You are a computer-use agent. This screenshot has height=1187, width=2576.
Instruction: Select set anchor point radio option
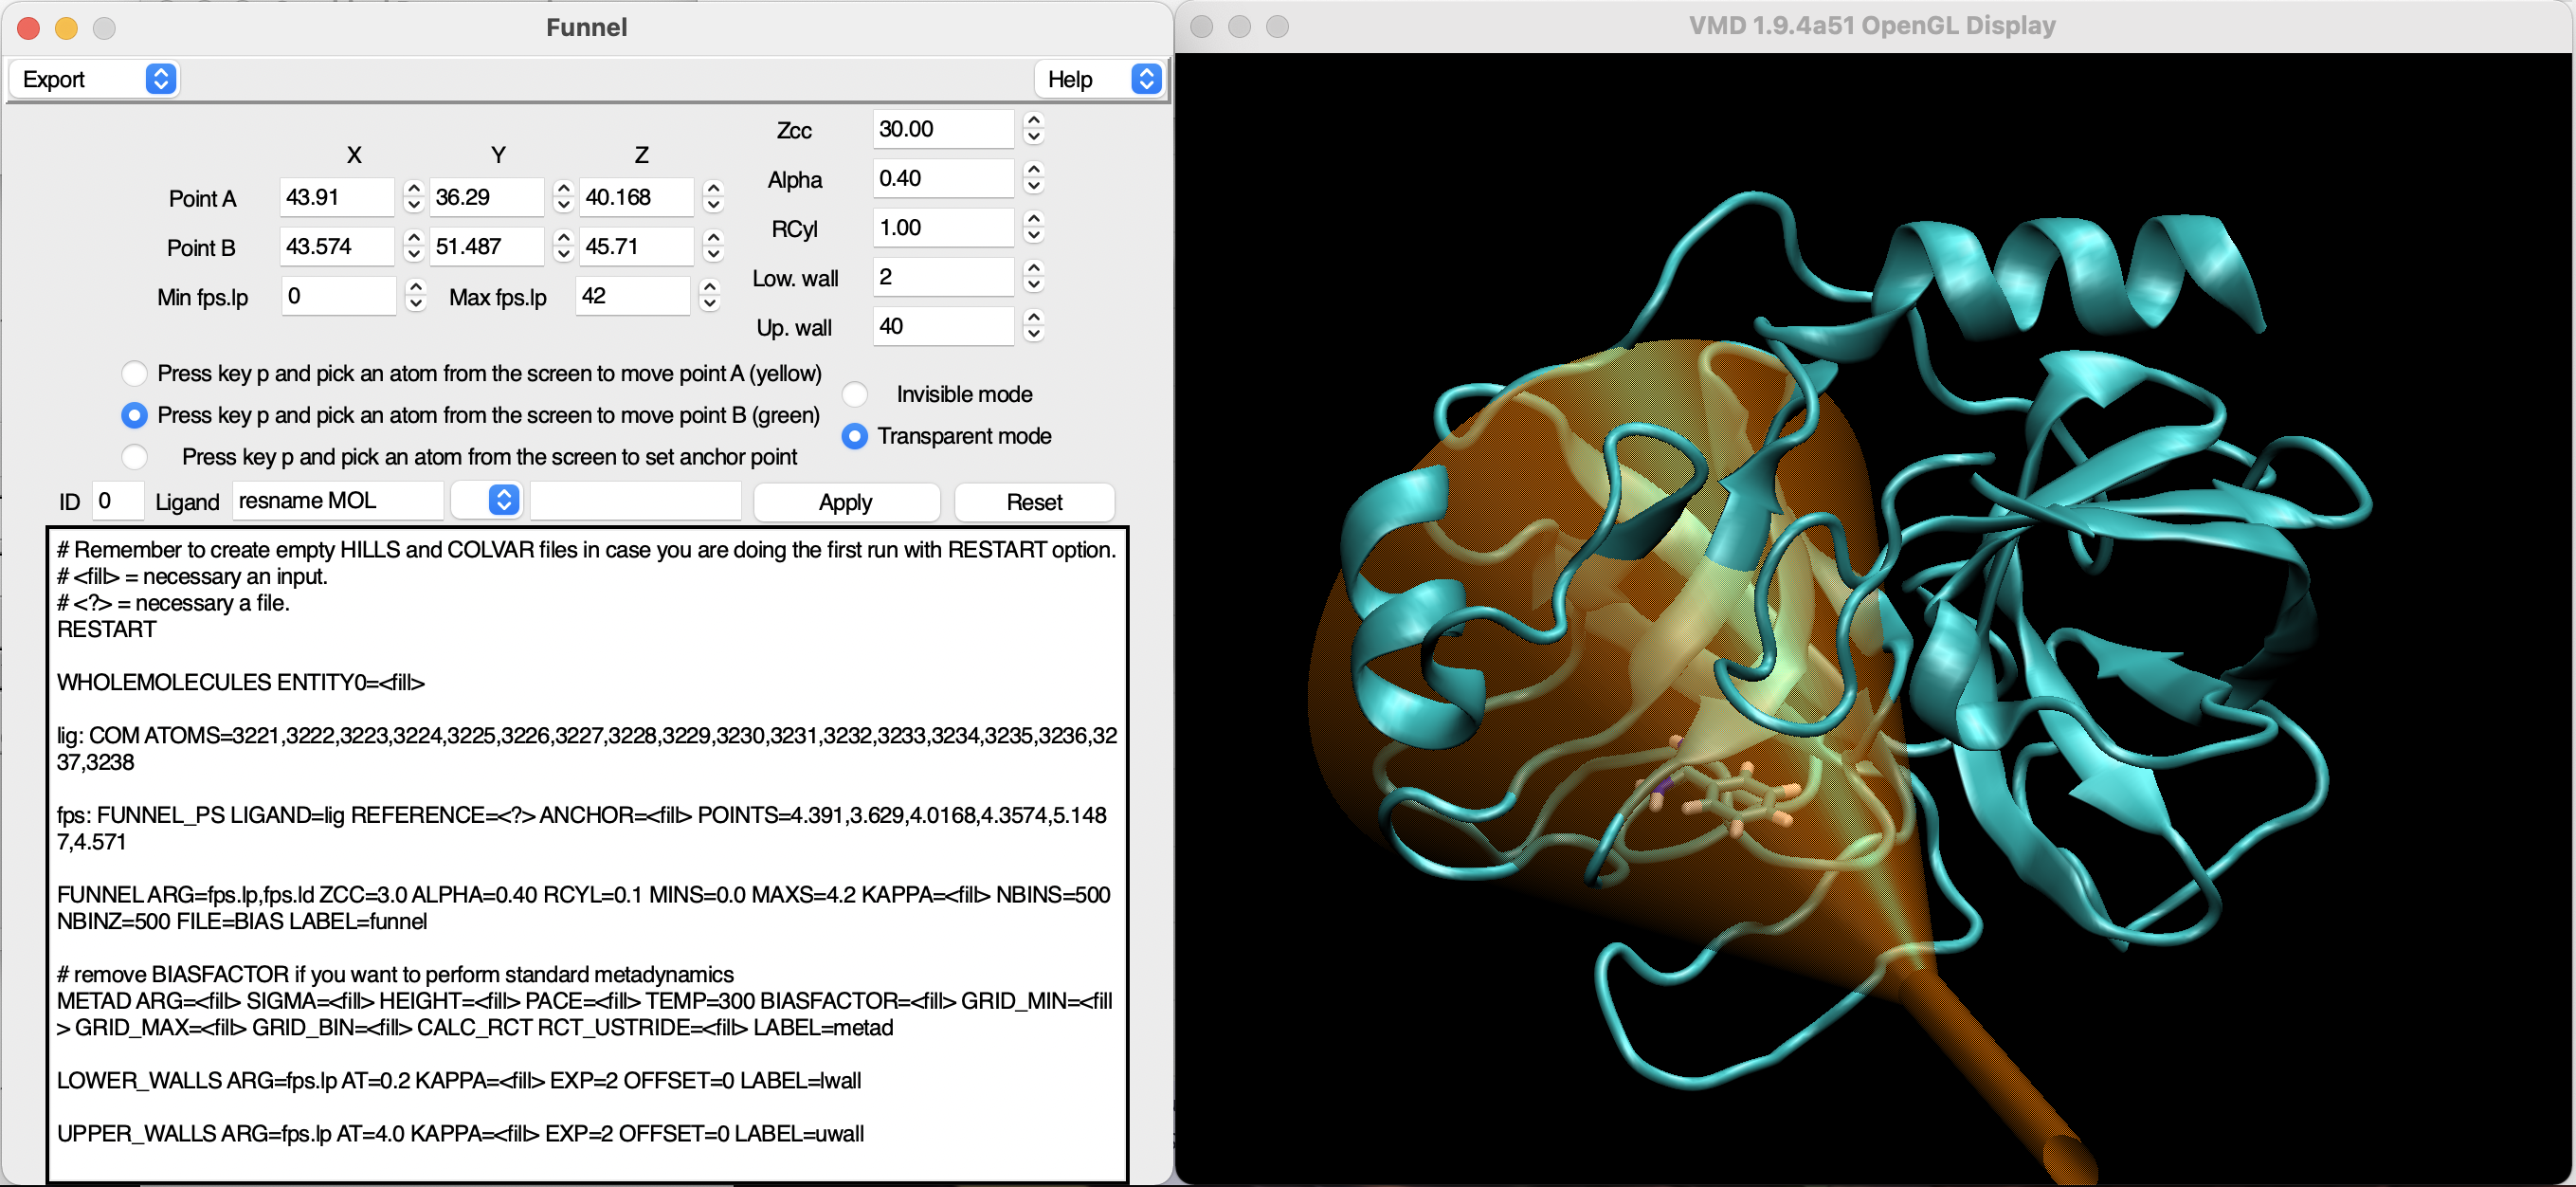click(135, 457)
